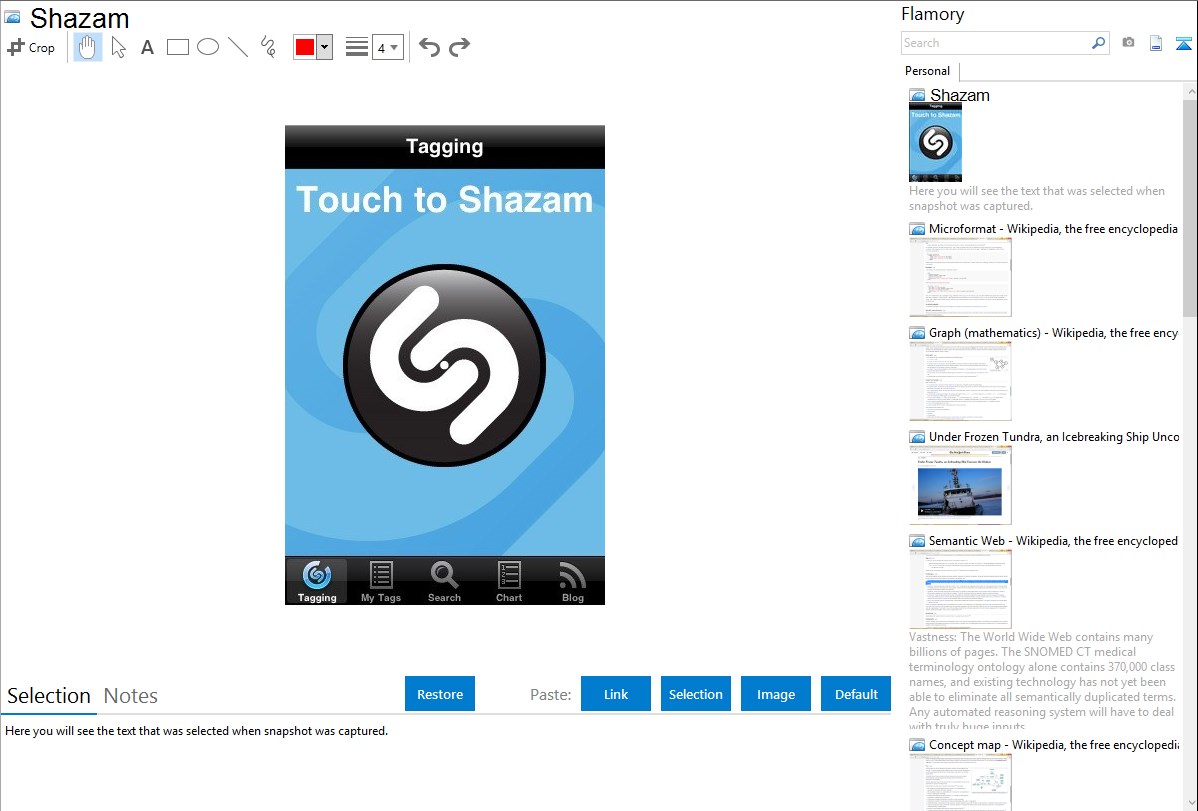The height and width of the screenshot is (811, 1198).
Task: Click the snapshot icon beside Semantic Web entry
Action: coord(917,540)
